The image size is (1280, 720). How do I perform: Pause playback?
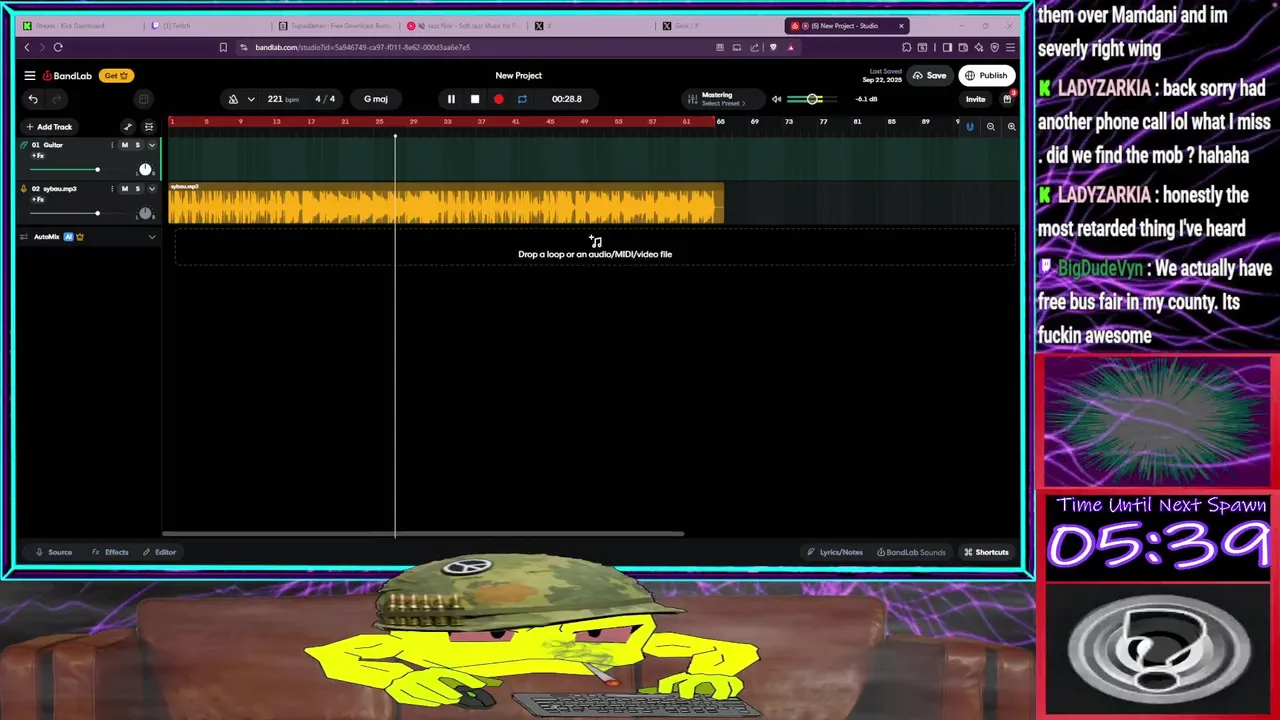point(451,99)
